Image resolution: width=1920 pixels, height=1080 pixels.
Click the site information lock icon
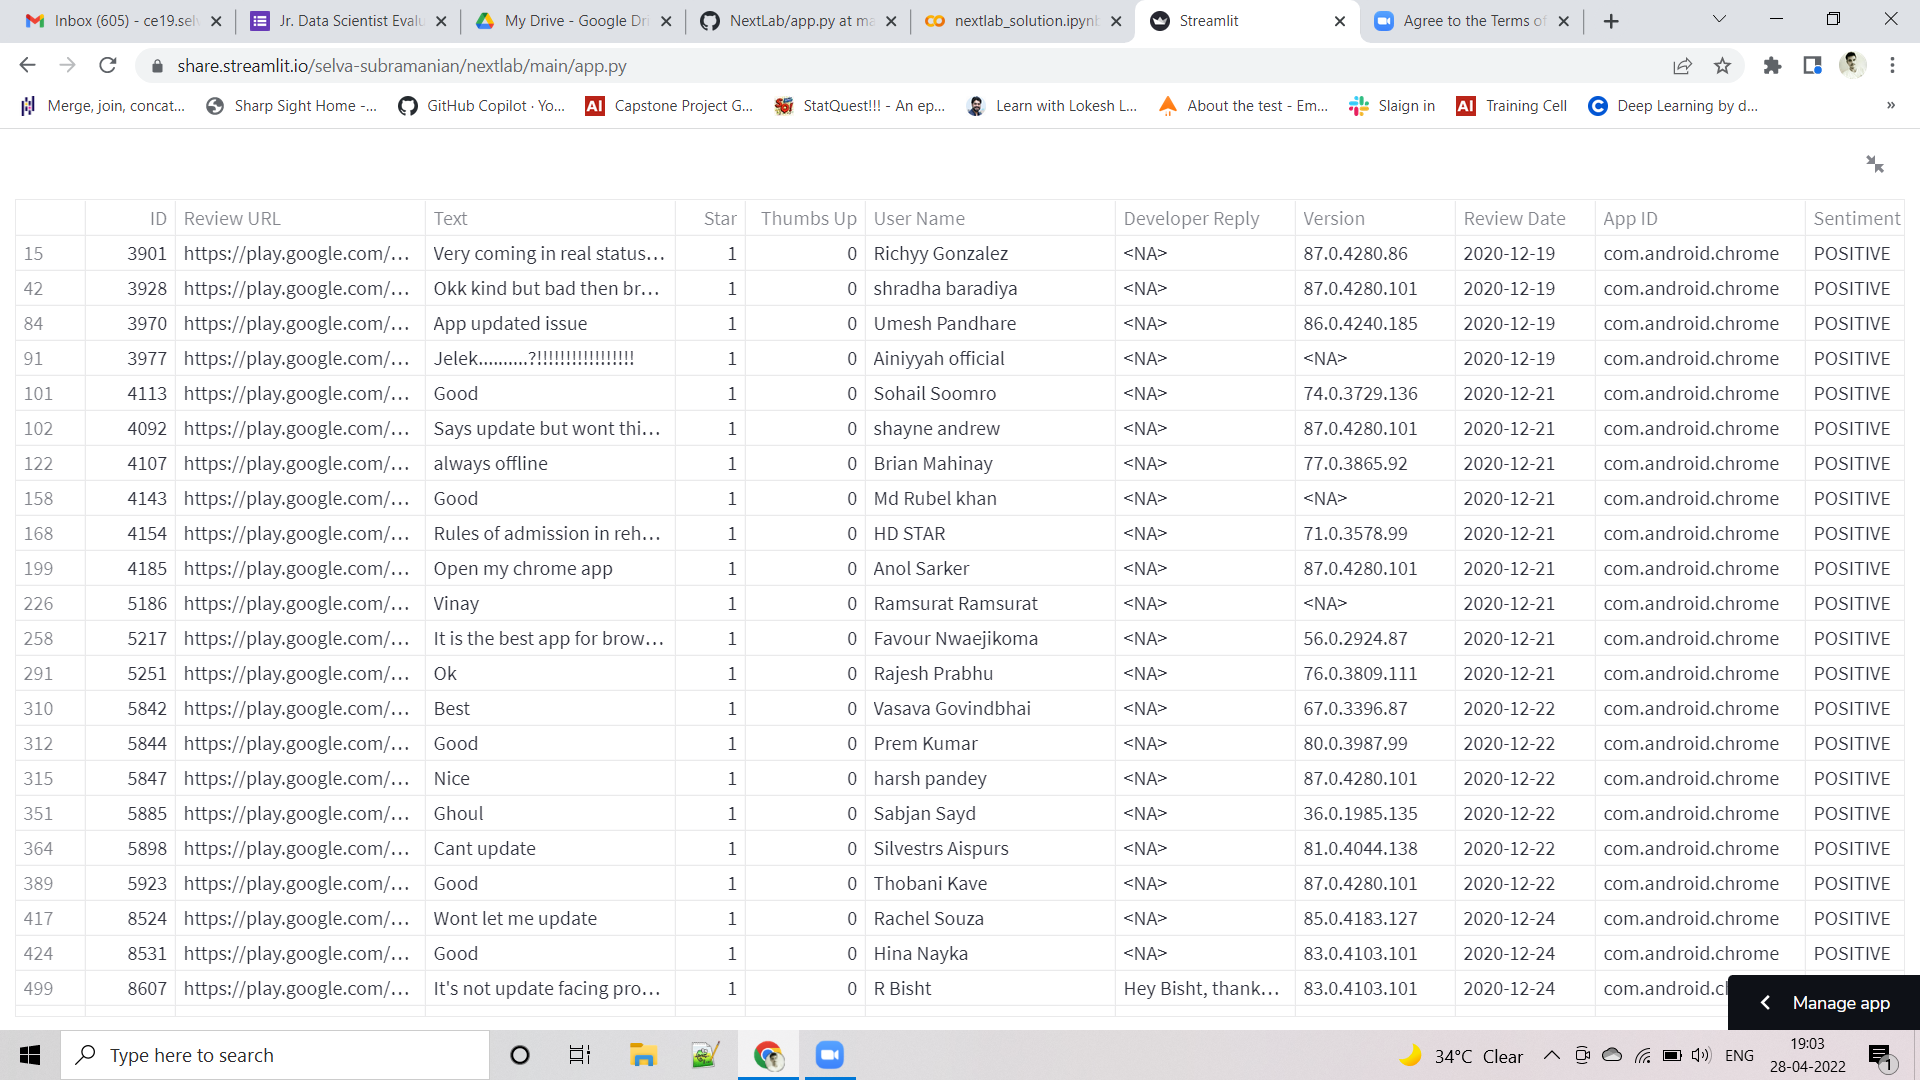(157, 65)
